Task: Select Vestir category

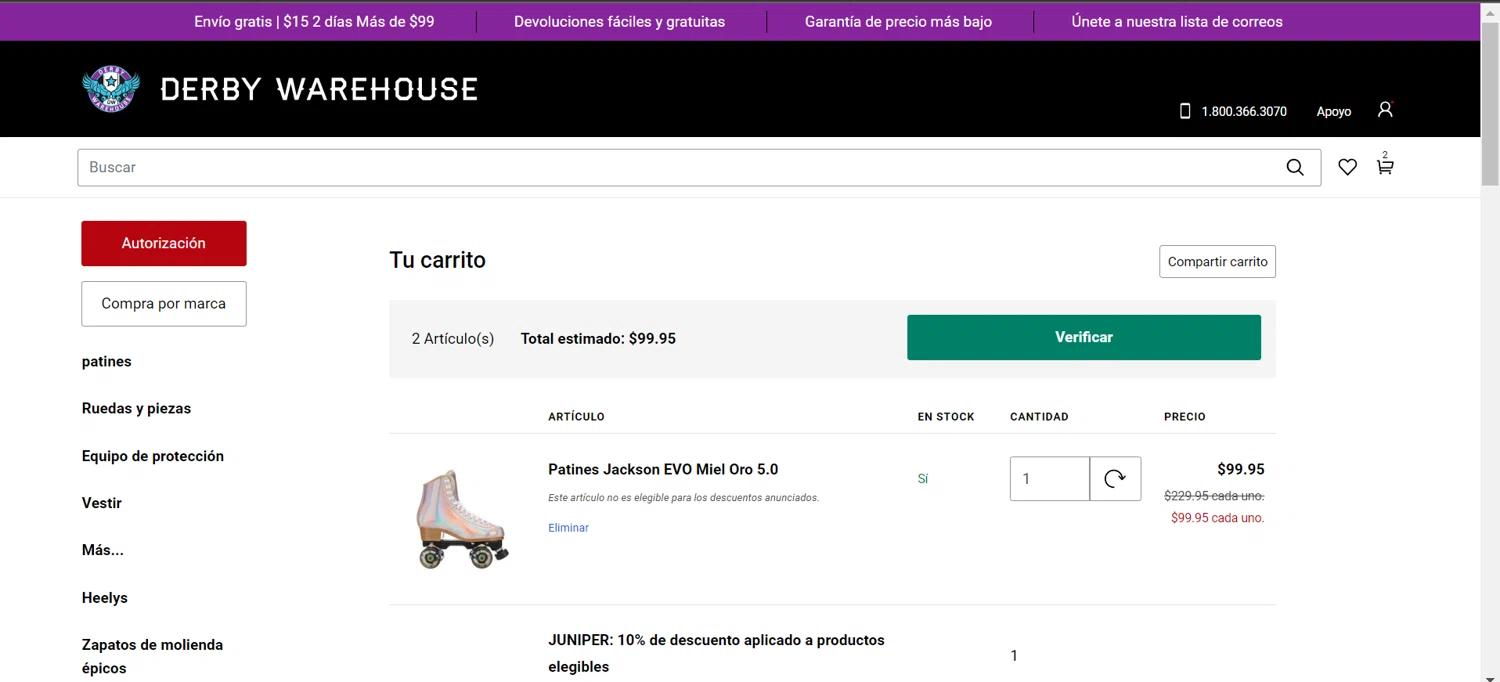Action: click(102, 503)
